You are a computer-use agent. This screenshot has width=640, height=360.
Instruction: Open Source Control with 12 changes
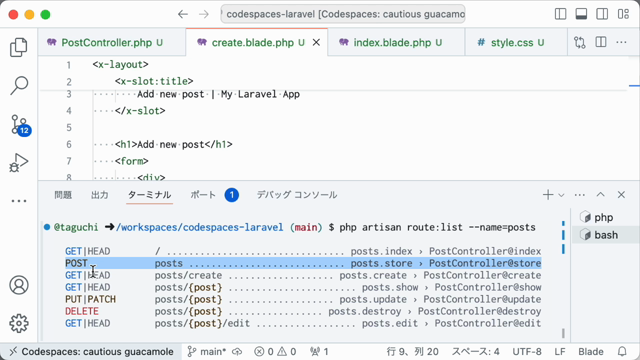[x=19, y=124]
